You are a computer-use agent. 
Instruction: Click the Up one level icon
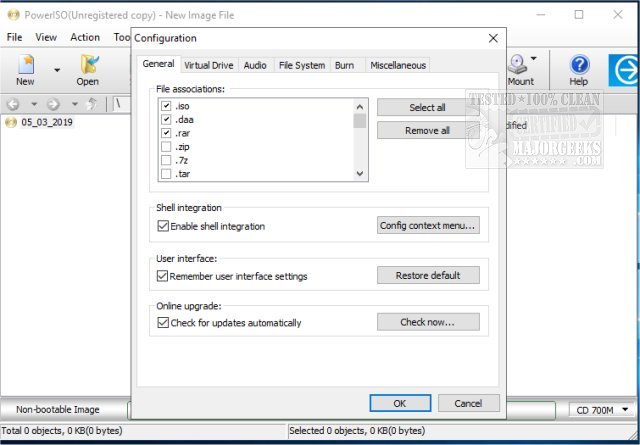[92, 104]
